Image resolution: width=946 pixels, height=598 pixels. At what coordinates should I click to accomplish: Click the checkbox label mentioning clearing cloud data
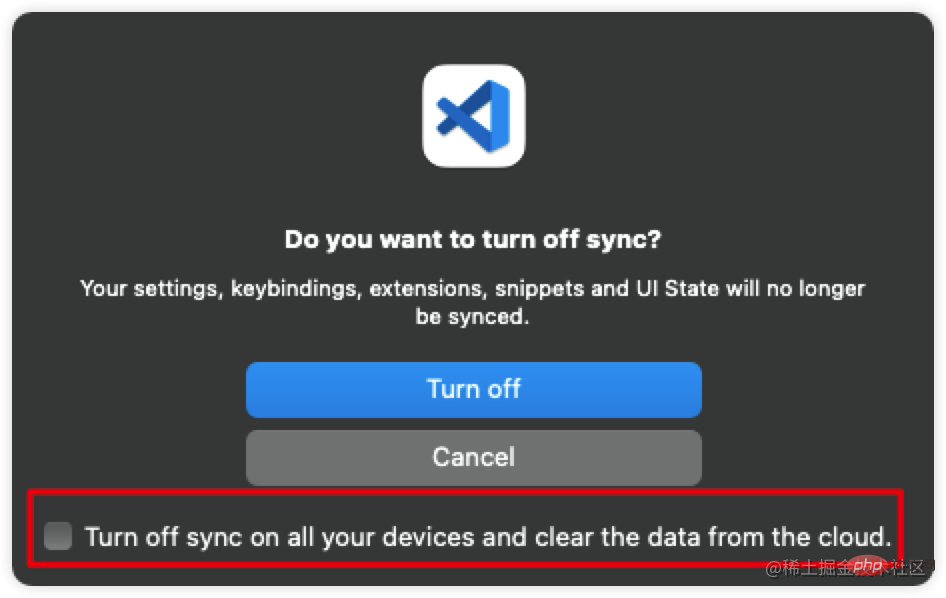pos(487,536)
